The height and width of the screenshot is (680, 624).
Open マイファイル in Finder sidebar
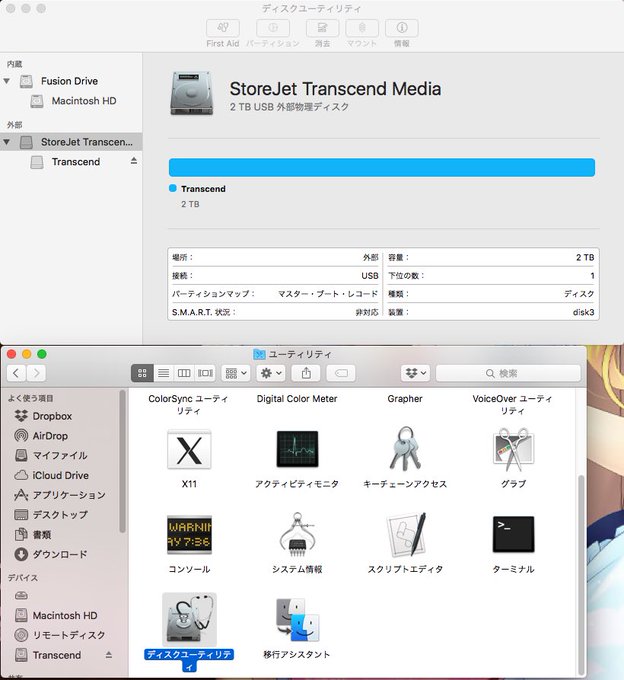click(x=51, y=455)
